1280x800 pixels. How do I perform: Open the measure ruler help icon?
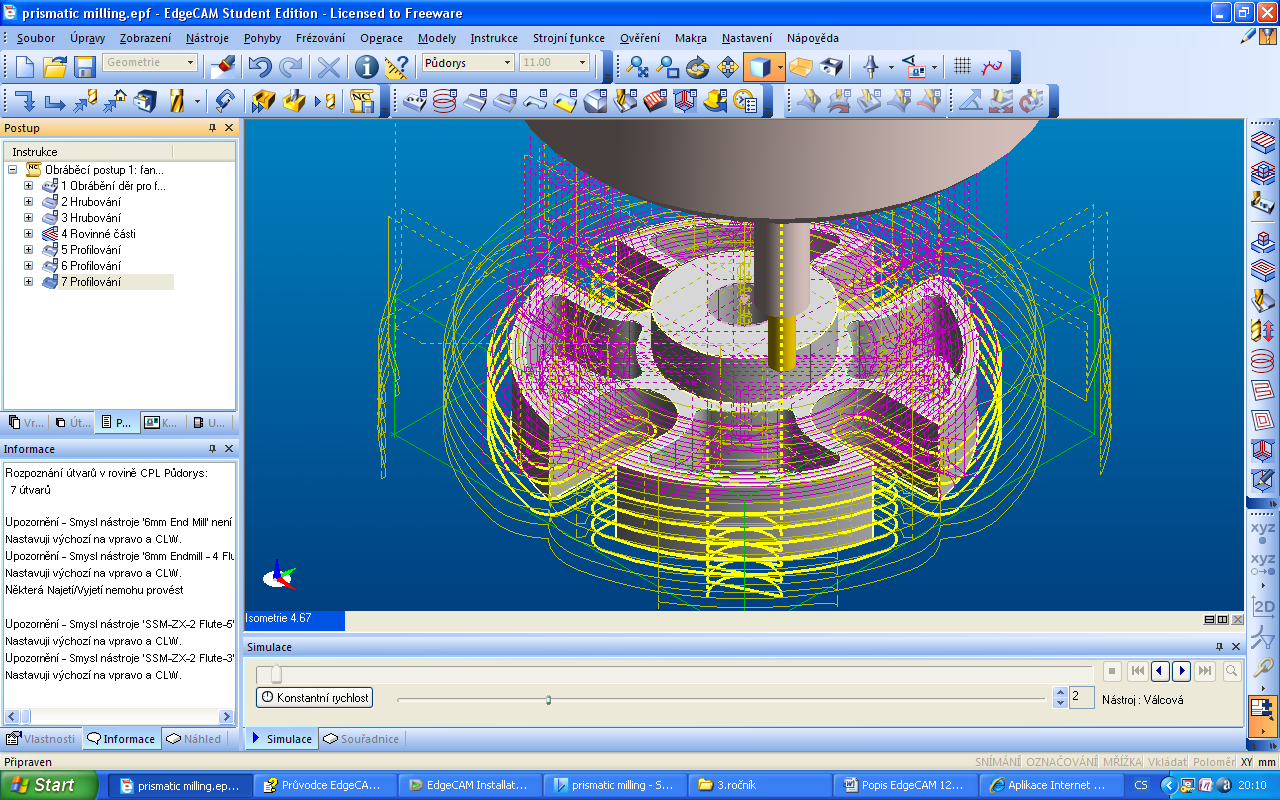tap(397, 67)
